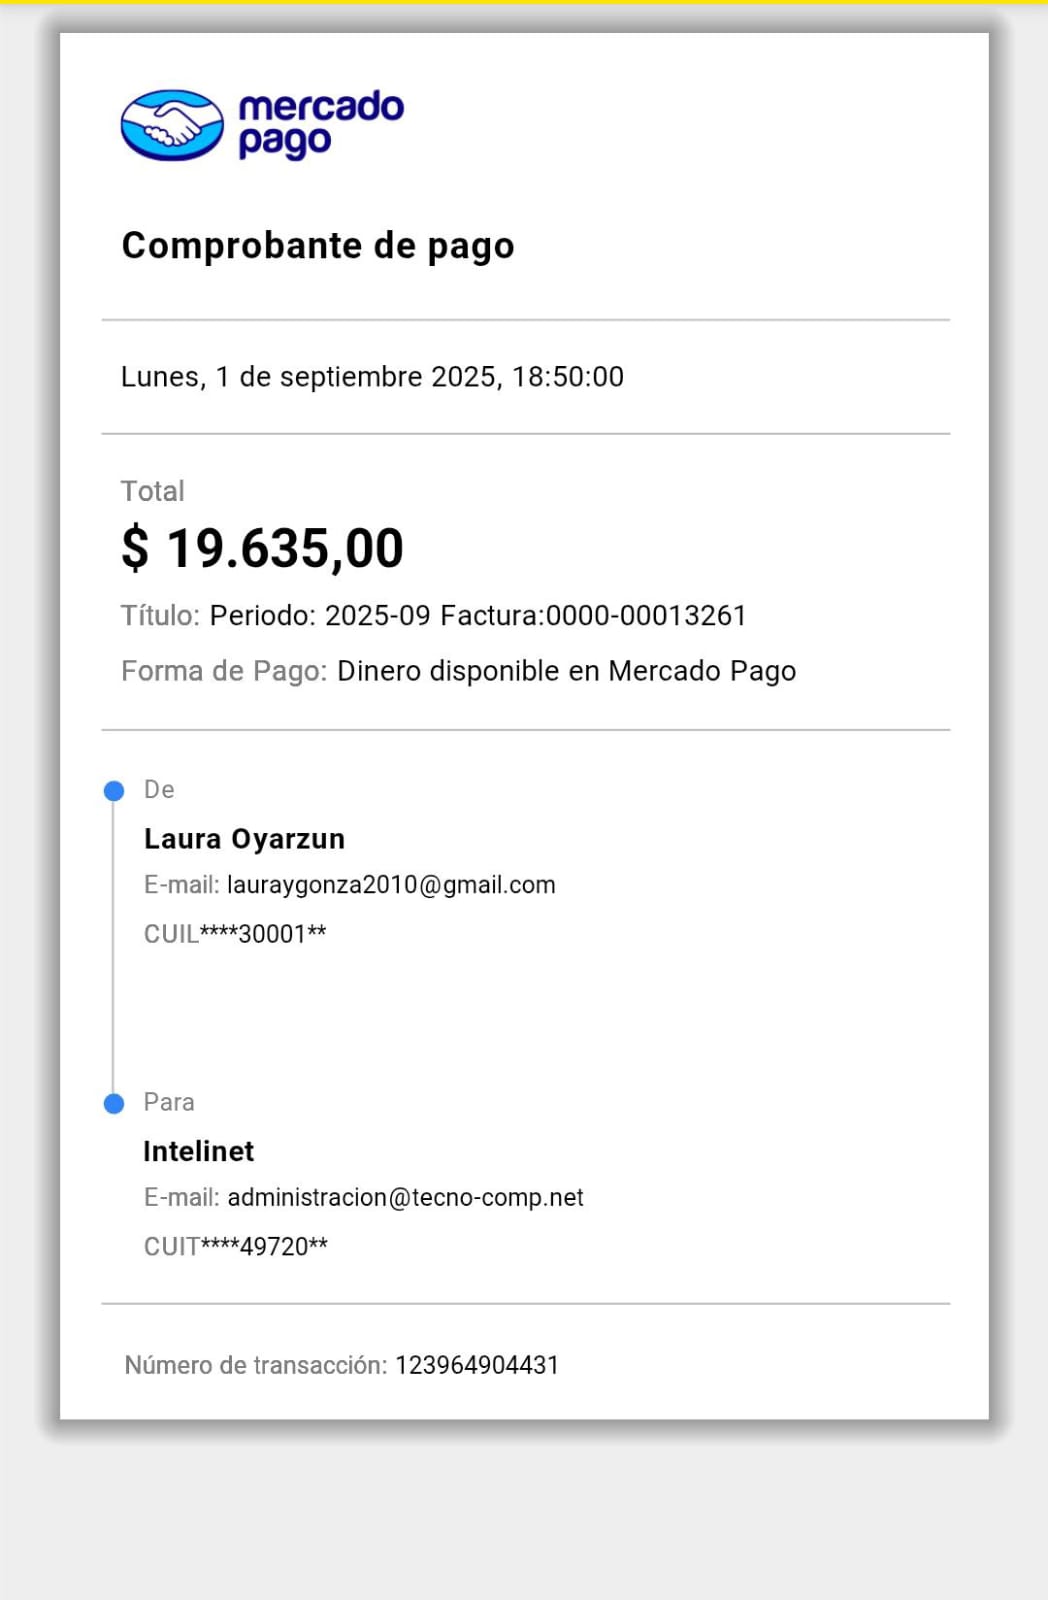Click the recipient name Intelinet
This screenshot has height=1600, width=1048.
pos(198,1151)
